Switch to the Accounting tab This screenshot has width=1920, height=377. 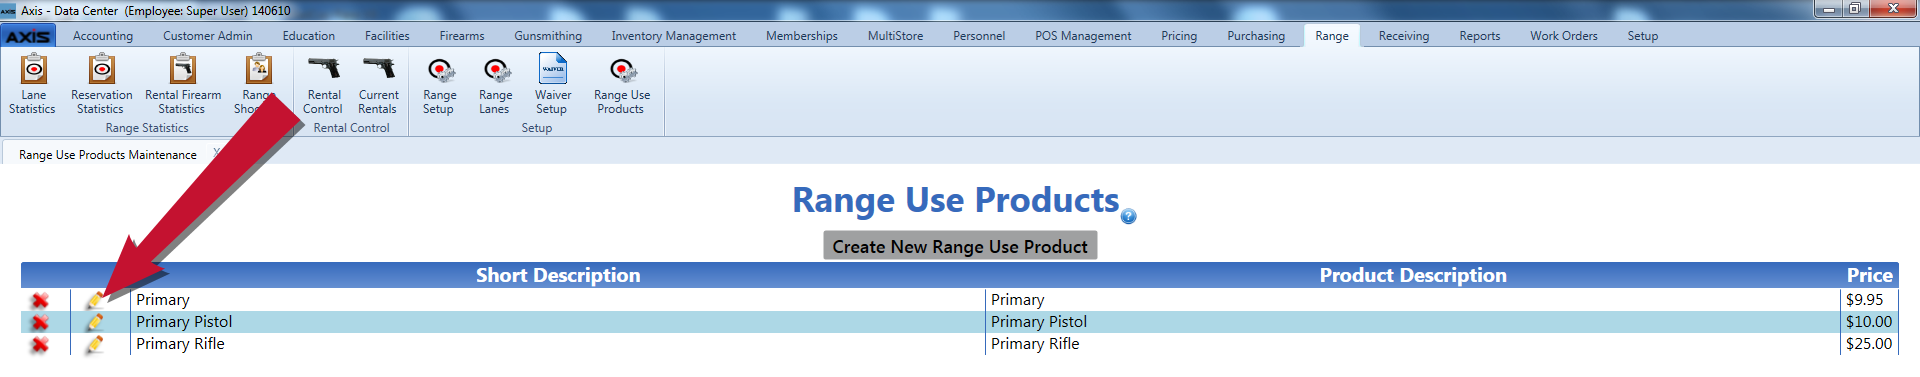pyautogui.click(x=103, y=36)
